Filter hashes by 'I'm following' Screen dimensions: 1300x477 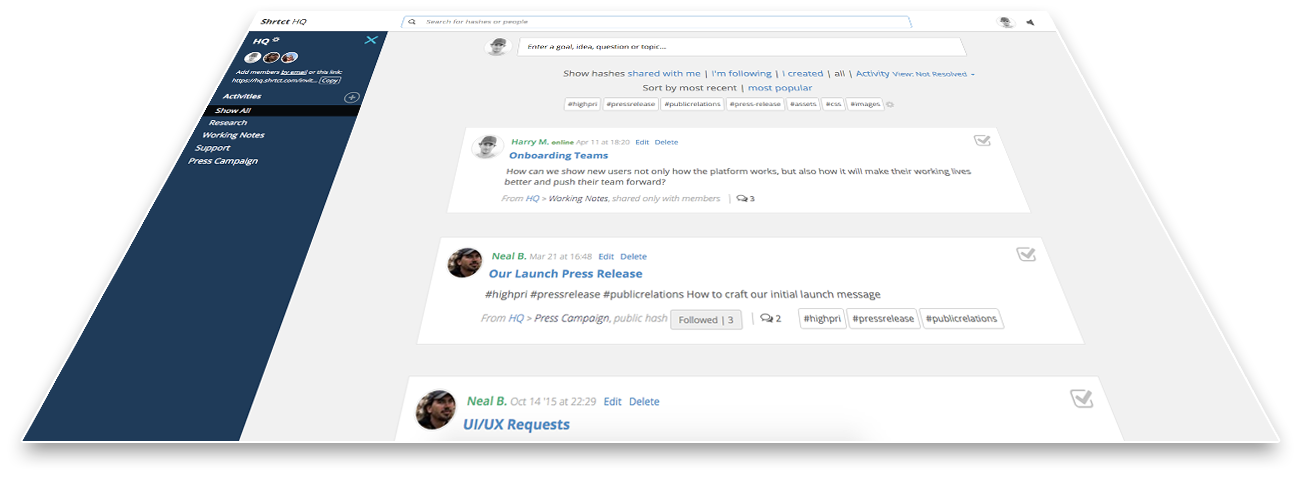[741, 74]
